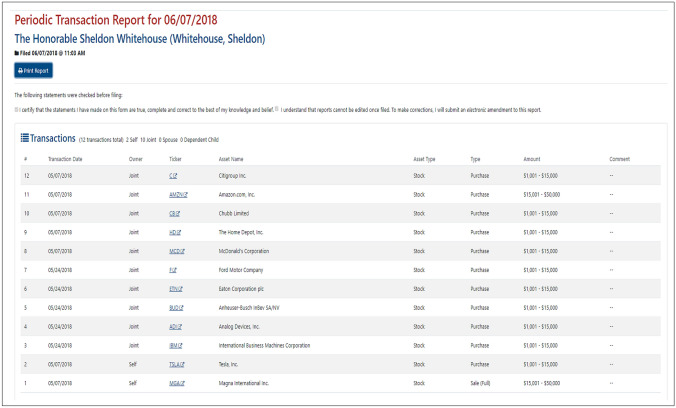Open the ADI ticker link

175,327
